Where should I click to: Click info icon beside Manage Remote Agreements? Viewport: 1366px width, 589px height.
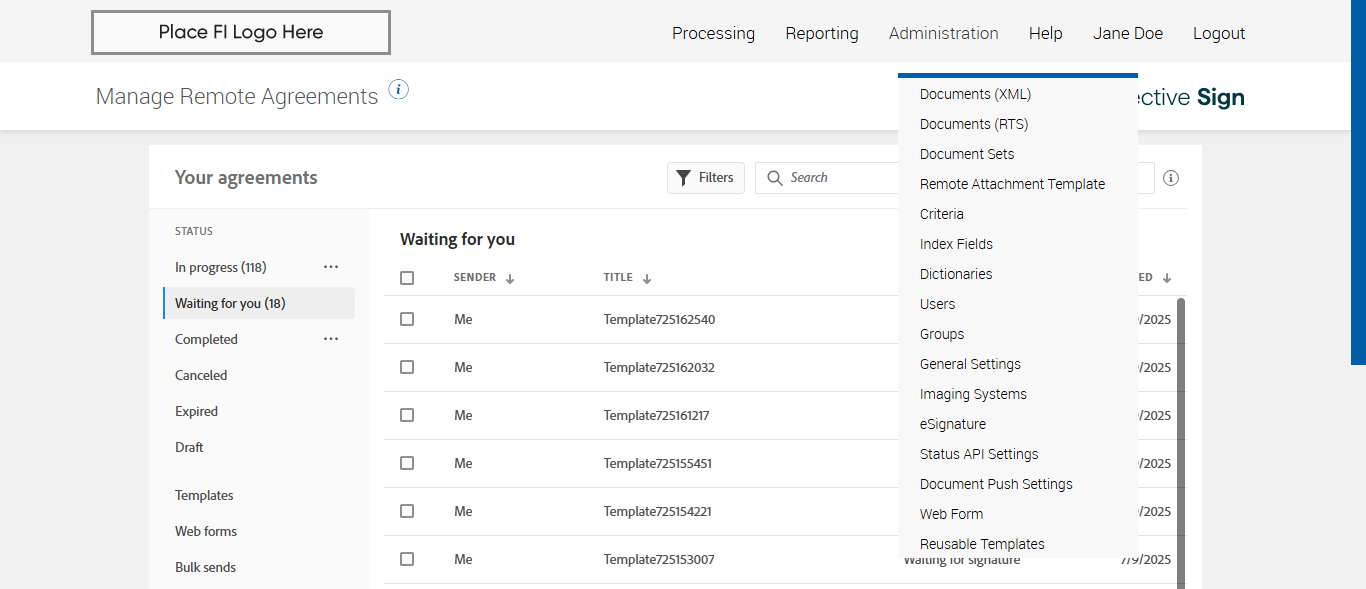[399, 90]
